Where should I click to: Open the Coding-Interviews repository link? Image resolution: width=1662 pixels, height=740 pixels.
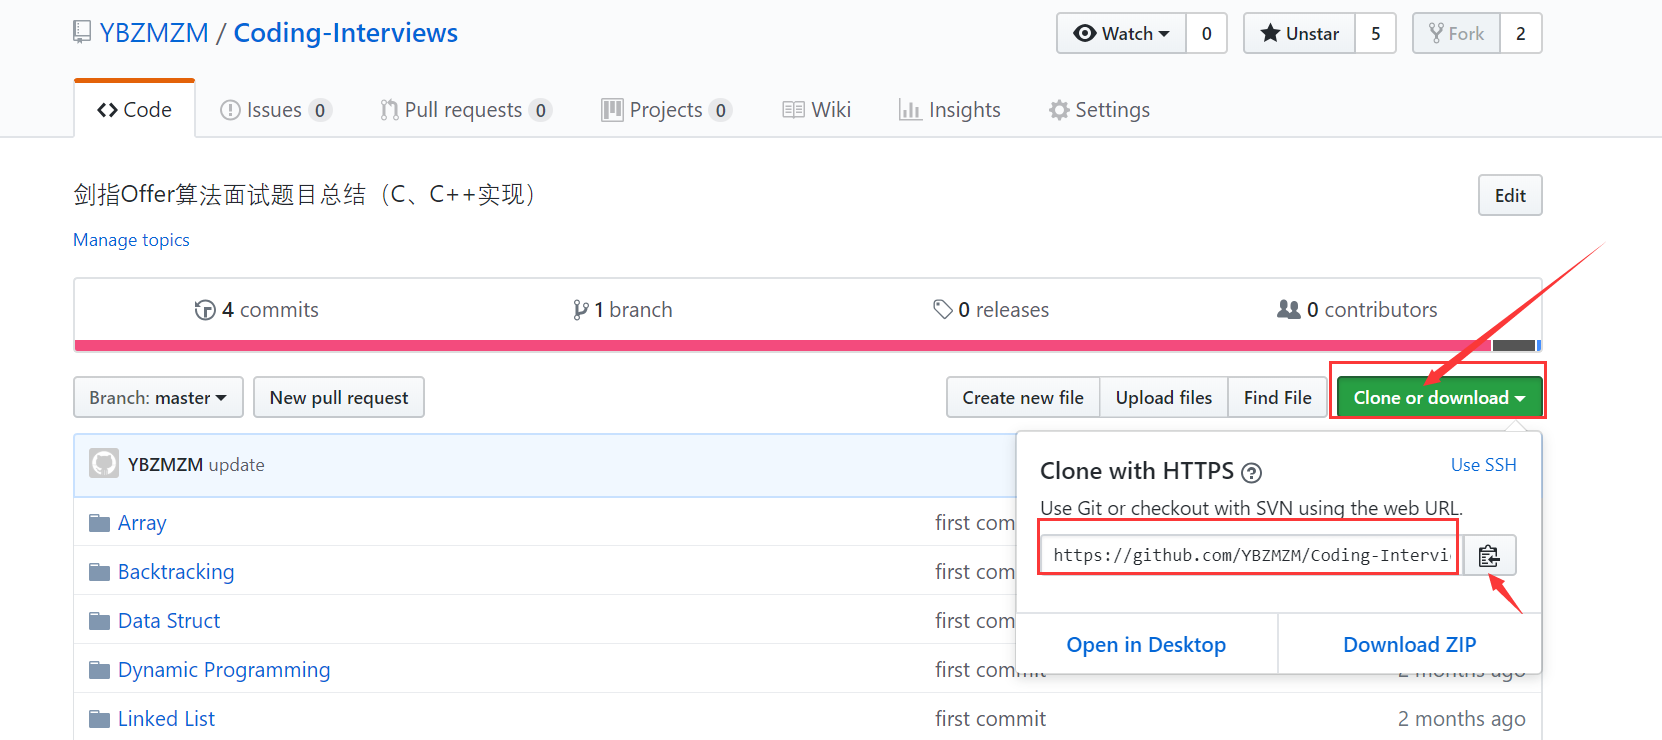pyautogui.click(x=346, y=33)
